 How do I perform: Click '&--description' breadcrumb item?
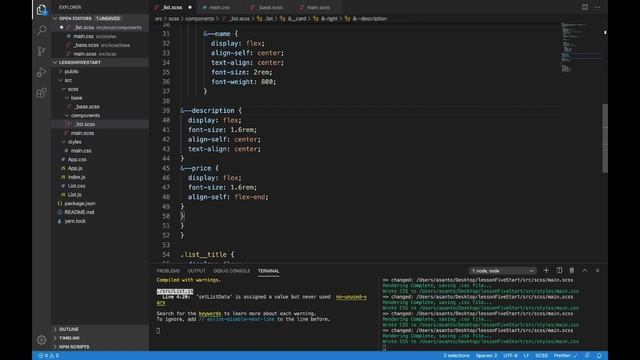tap(369, 19)
